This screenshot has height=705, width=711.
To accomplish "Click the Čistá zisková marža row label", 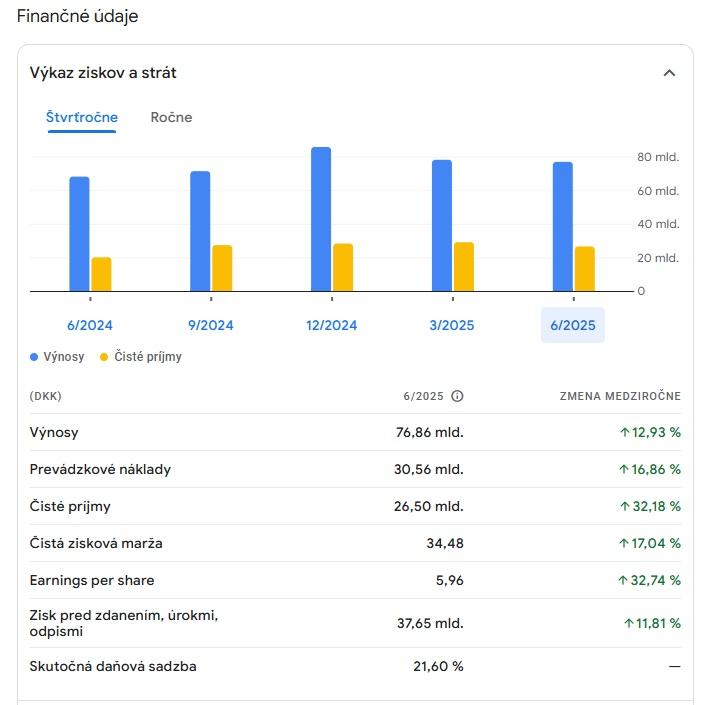I will 96,544.
